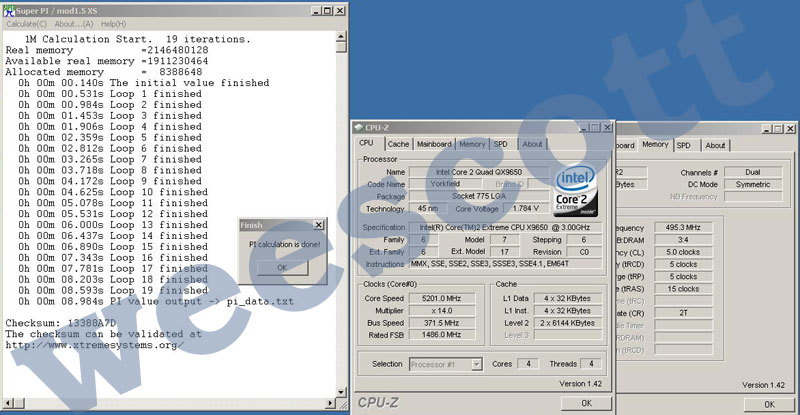Switch to Cache tab in front CPU-Z window
The image size is (800, 415).
coord(398,144)
